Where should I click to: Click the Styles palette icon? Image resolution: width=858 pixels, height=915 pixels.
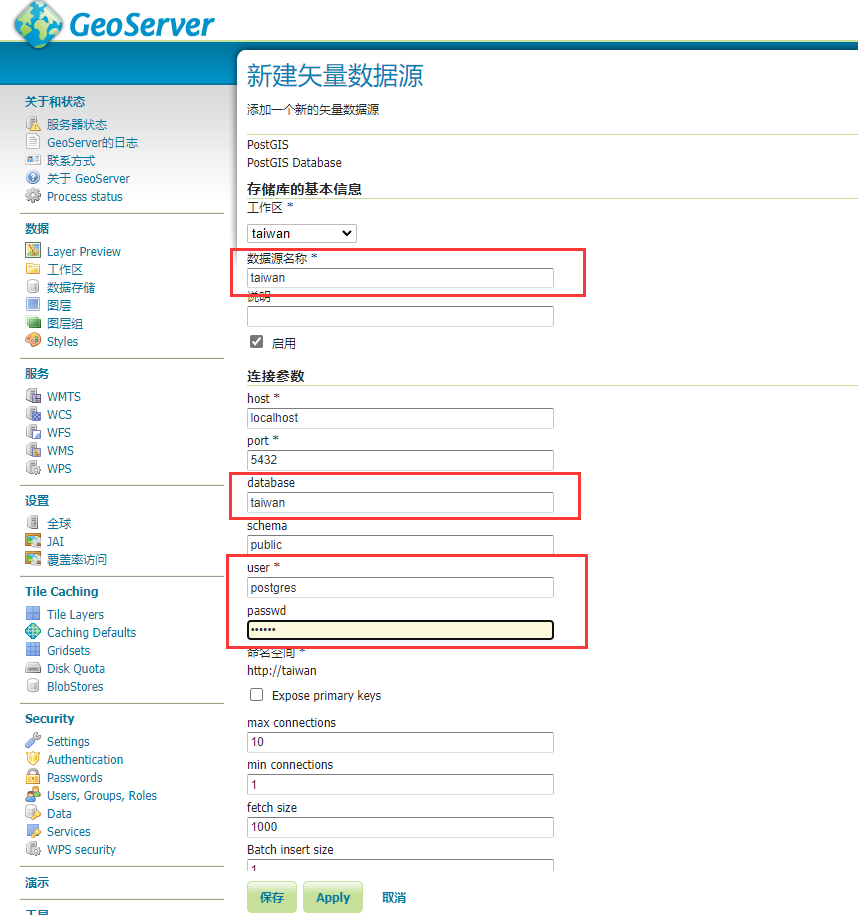(x=33, y=340)
